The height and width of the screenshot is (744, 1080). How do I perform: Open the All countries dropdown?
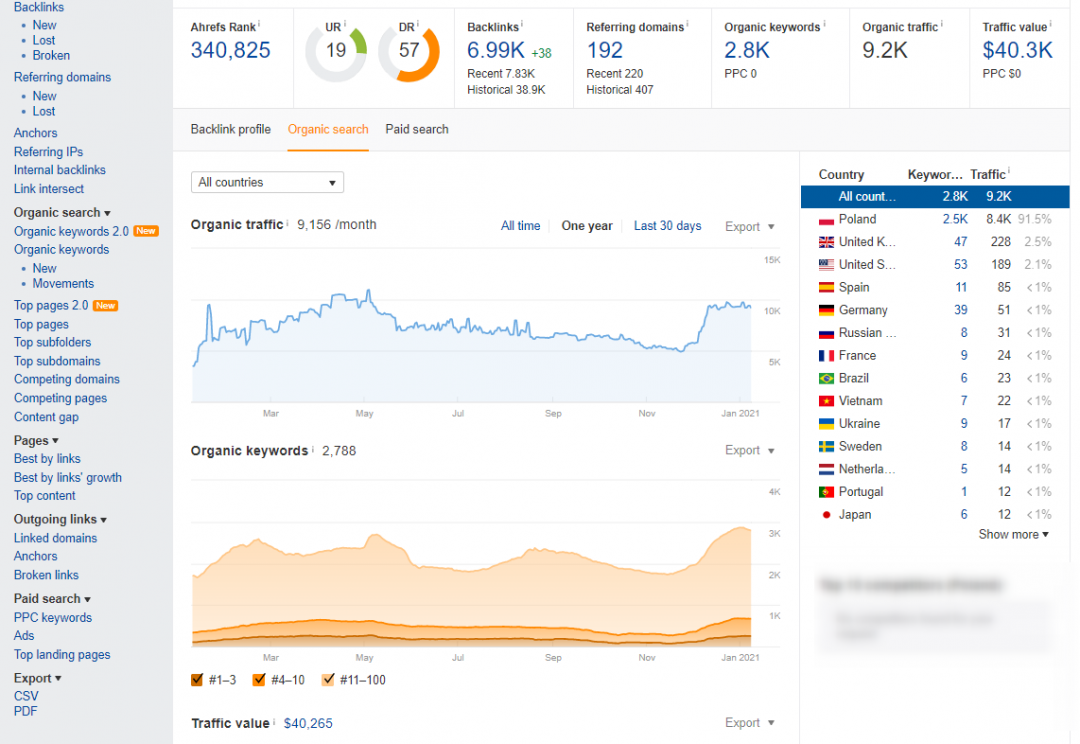[267, 182]
